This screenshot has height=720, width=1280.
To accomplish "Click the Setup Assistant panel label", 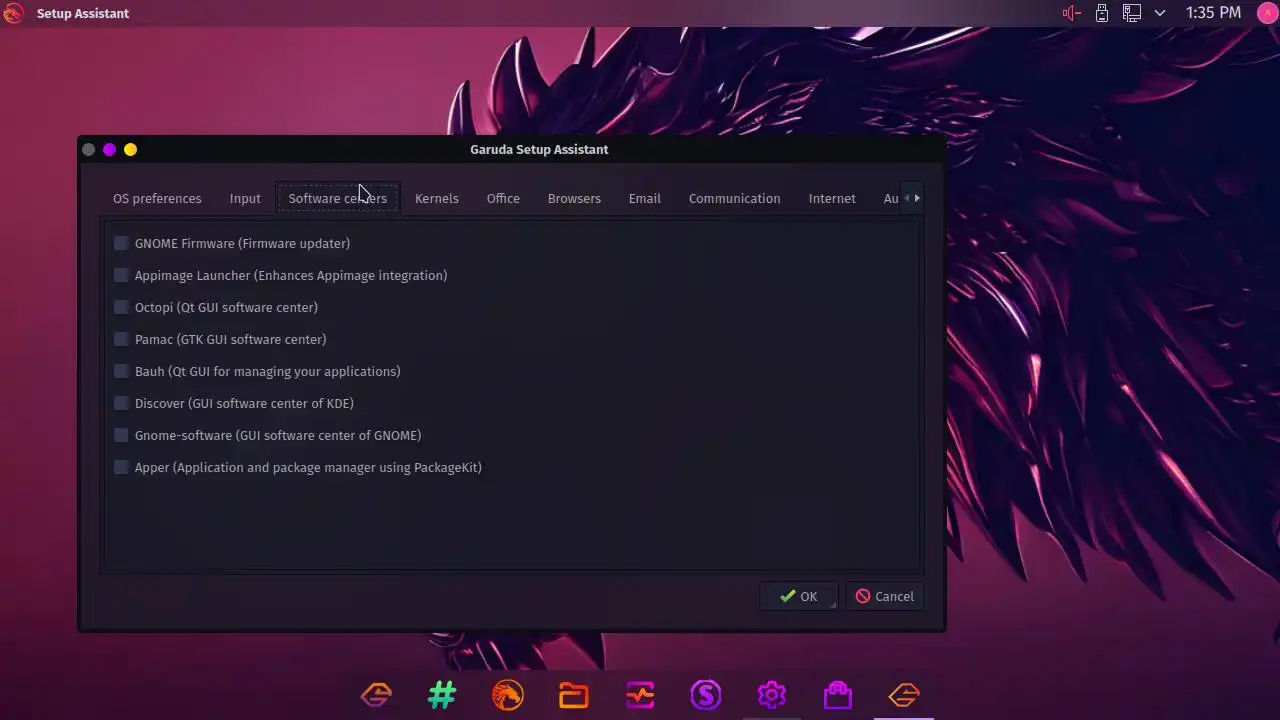I will (83, 13).
